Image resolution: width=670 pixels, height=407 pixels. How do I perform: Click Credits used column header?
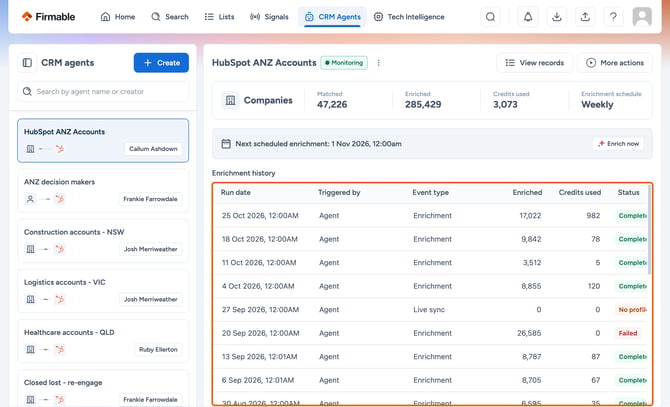point(580,193)
